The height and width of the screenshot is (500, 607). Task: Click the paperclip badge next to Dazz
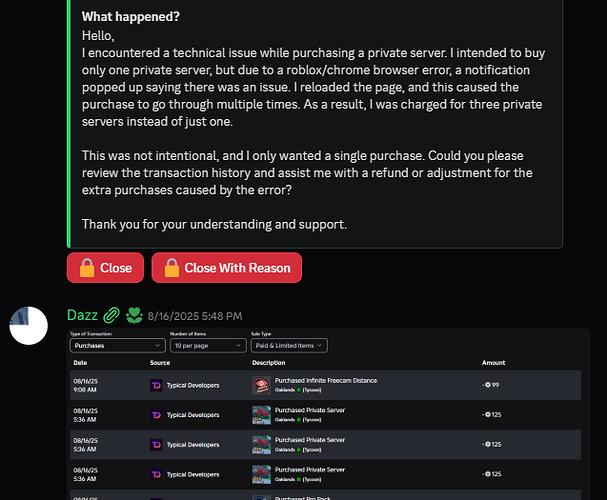pyautogui.click(x=113, y=315)
